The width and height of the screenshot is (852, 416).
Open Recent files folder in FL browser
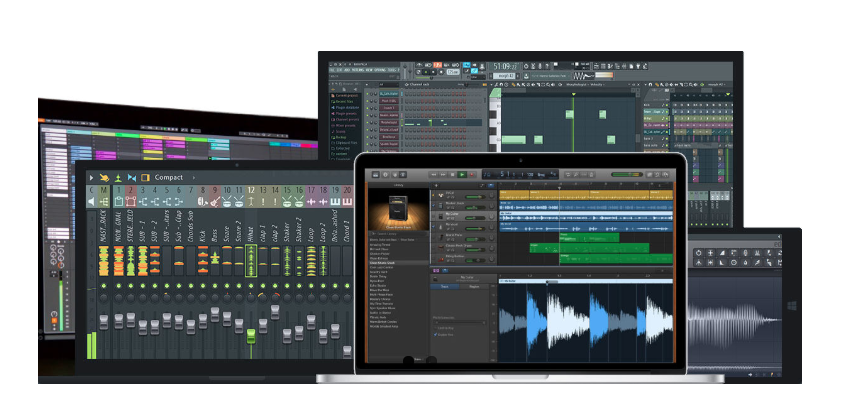point(344,102)
